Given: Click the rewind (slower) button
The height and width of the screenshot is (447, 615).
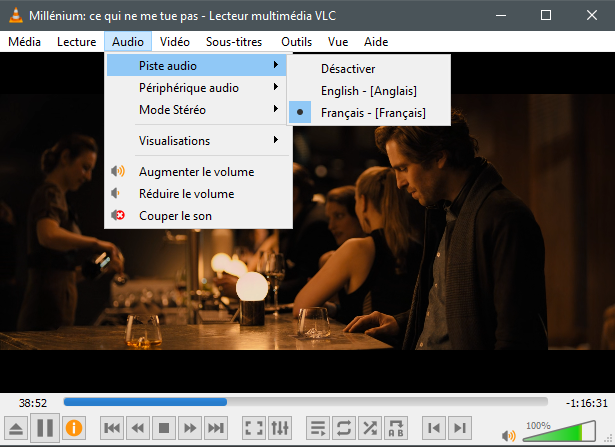Looking at the screenshot, I should point(138,428).
